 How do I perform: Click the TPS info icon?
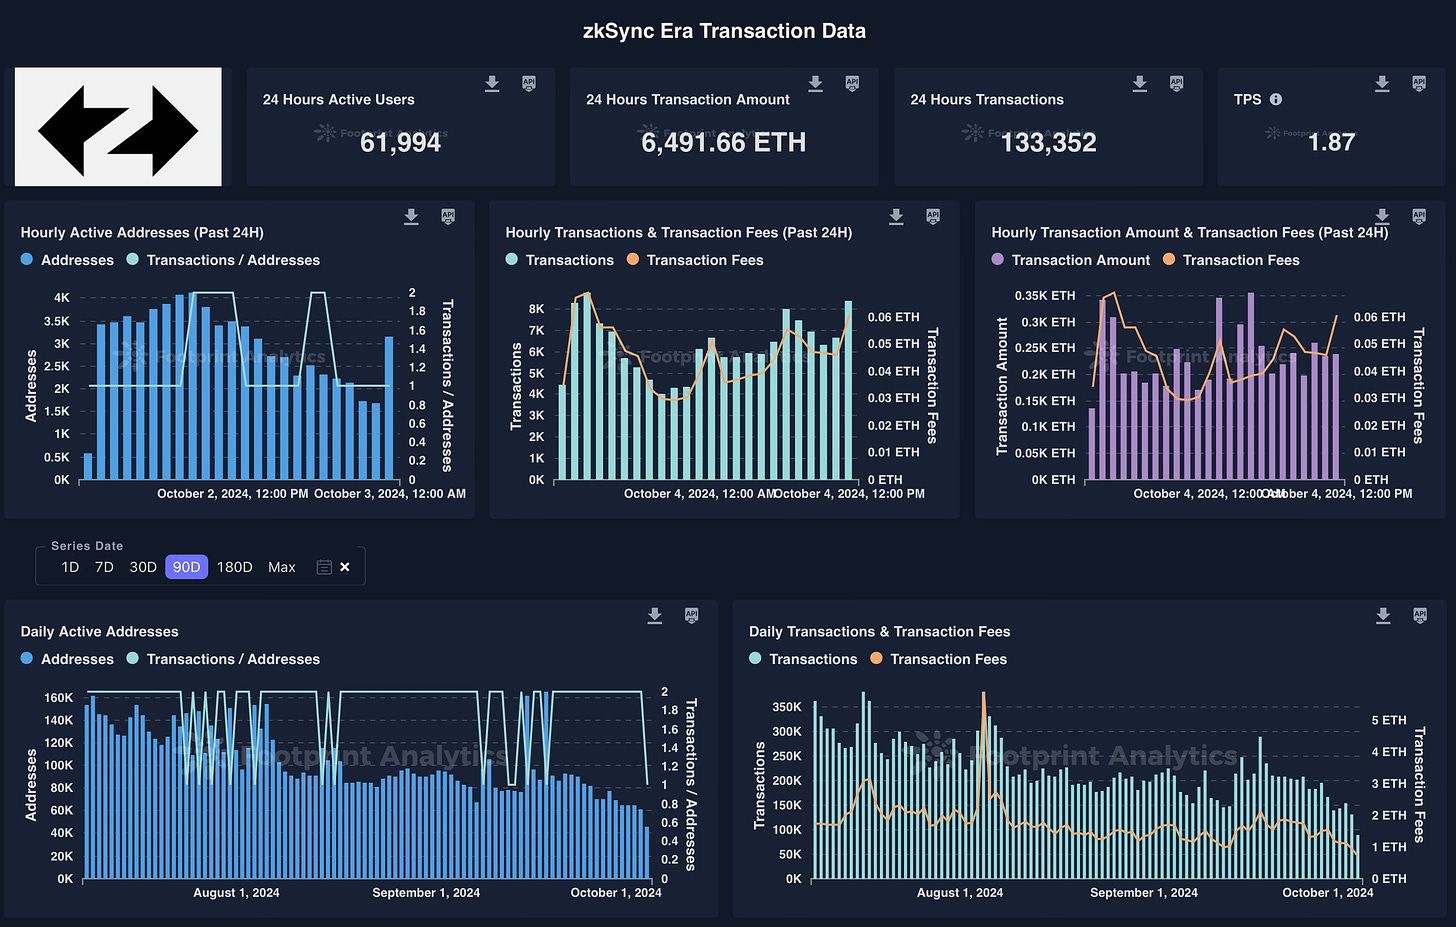coord(1276,100)
